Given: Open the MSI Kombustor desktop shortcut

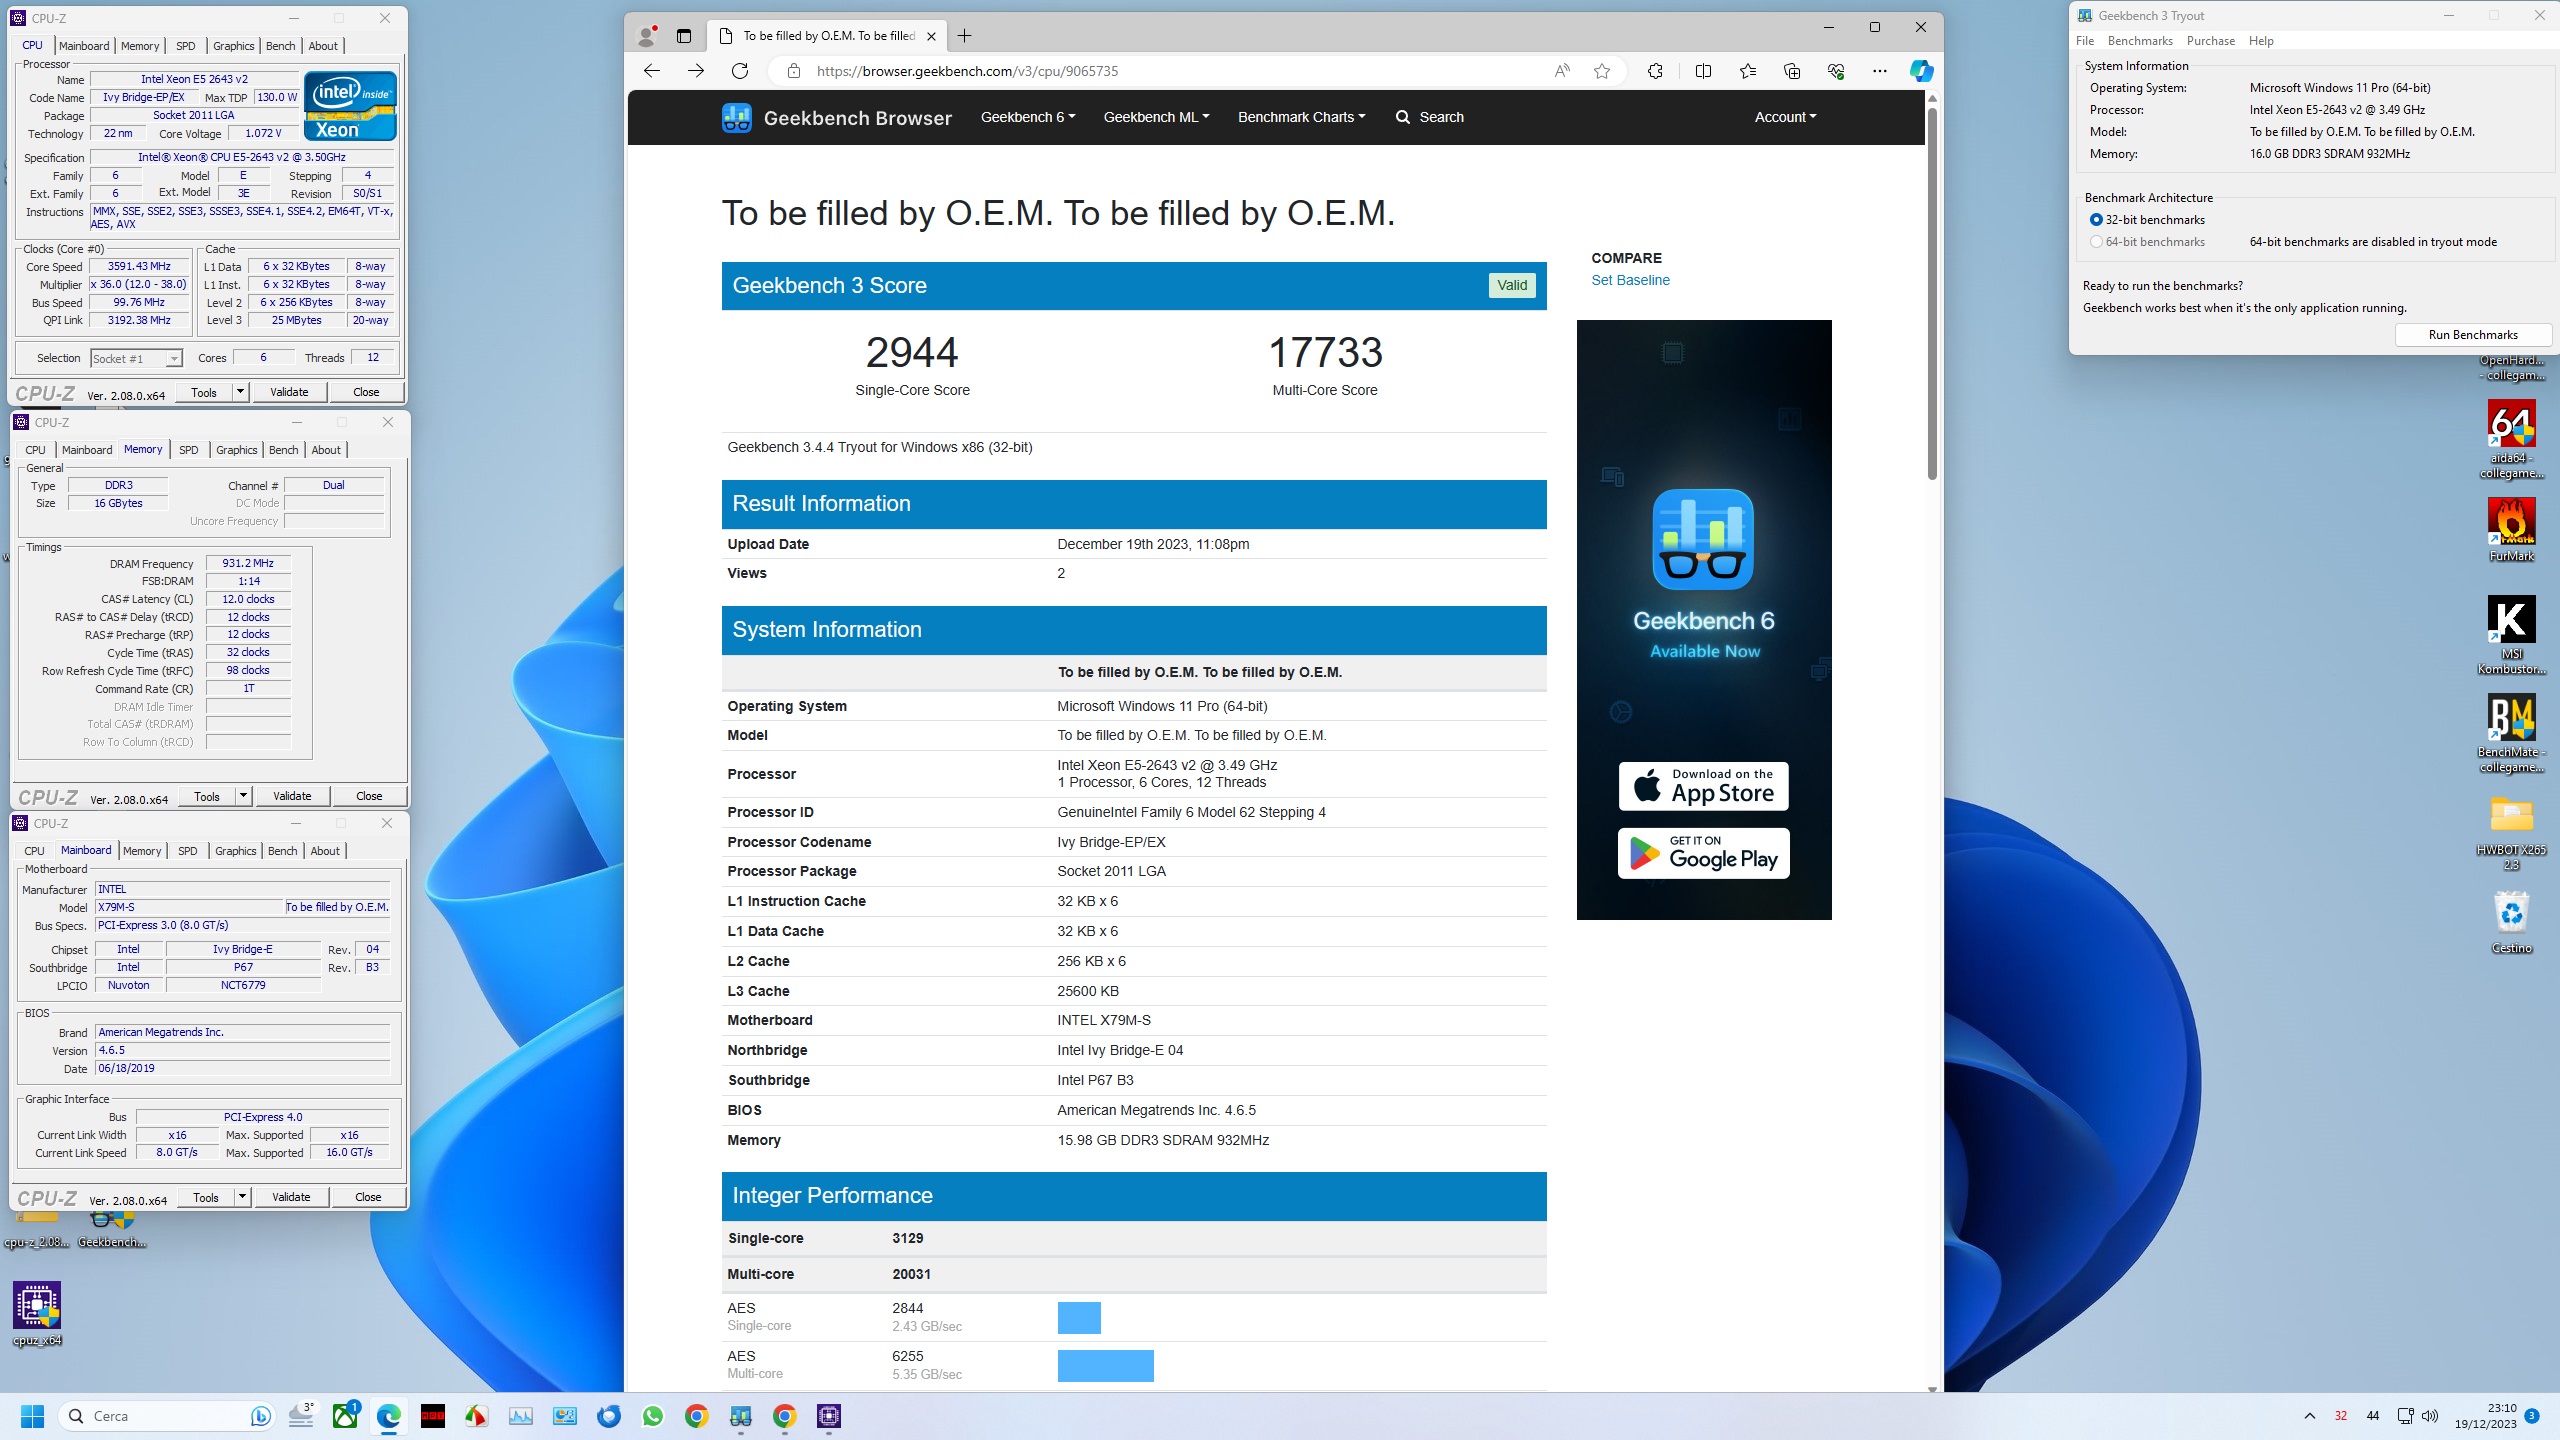Looking at the screenshot, I should pos(2511,636).
